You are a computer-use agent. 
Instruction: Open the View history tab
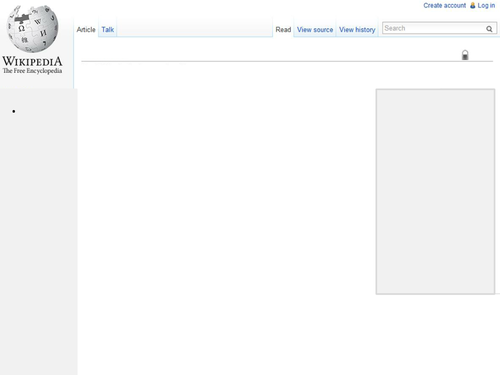click(357, 30)
